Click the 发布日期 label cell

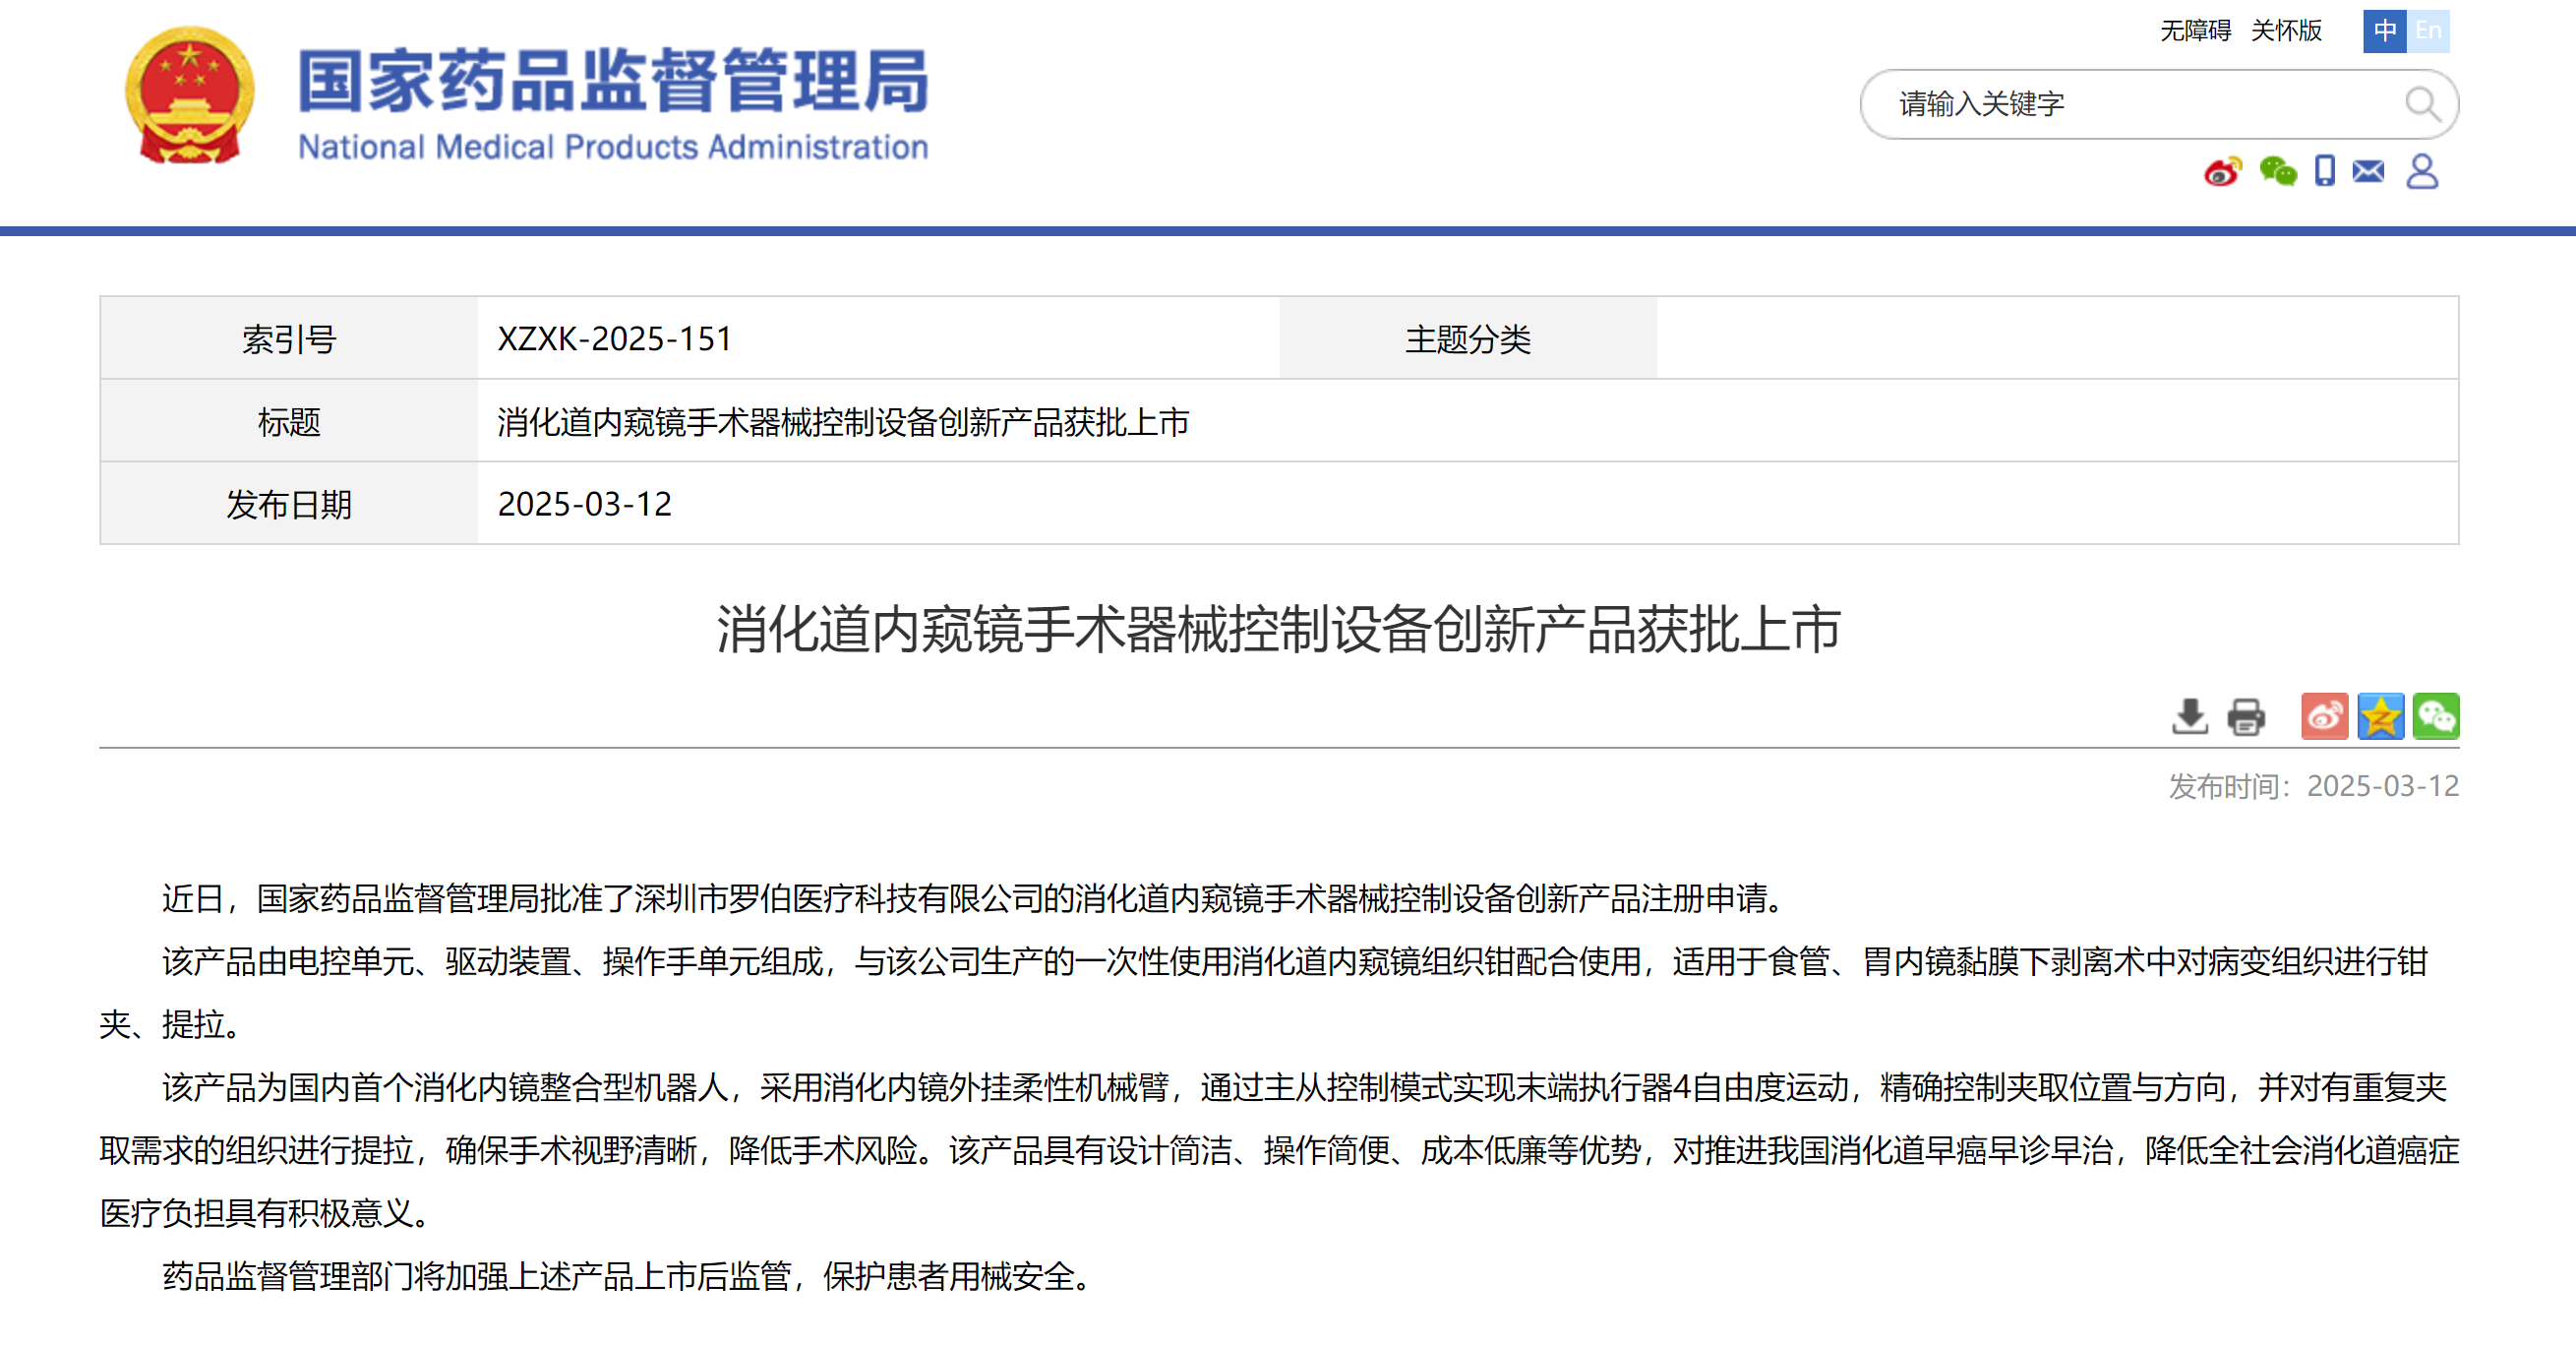(x=289, y=503)
